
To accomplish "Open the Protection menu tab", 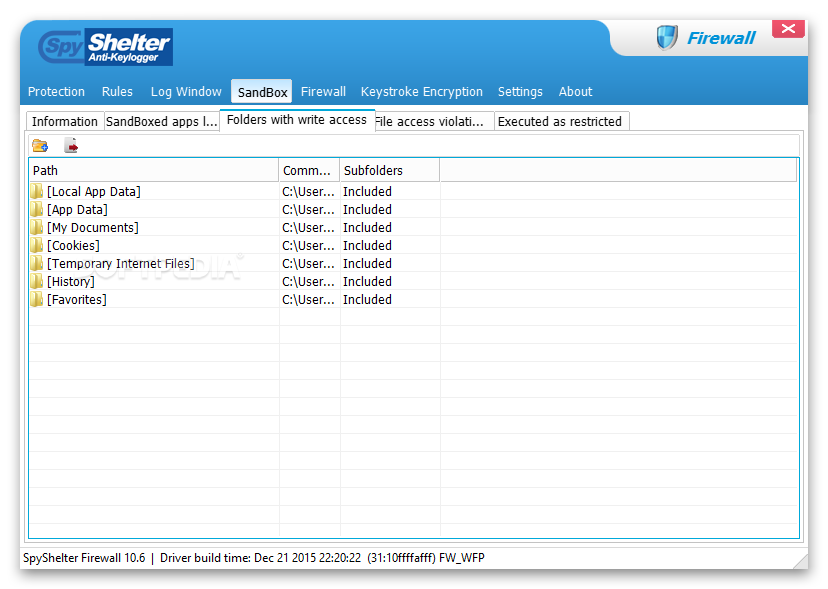I will coord(56,91).
